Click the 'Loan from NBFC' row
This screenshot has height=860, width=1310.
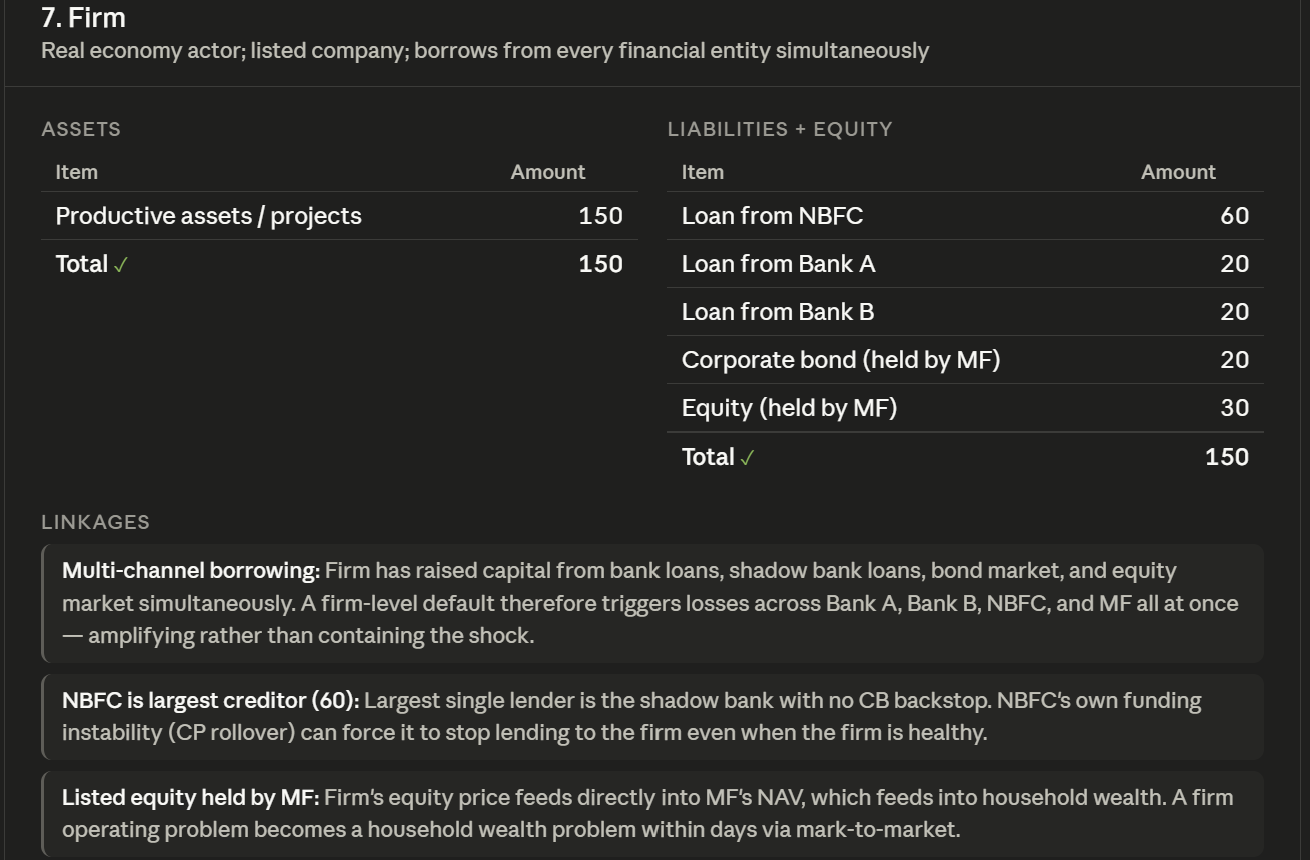coord(965,216)
